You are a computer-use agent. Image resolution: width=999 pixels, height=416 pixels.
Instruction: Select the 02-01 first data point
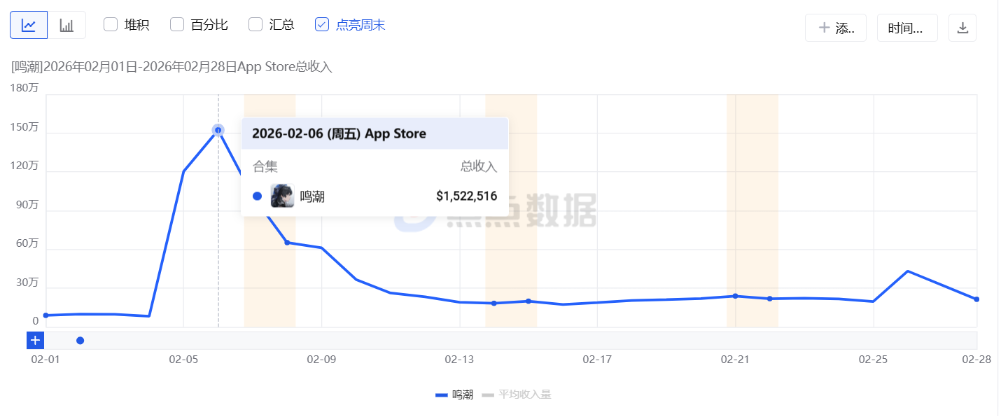click(x=45, y=315)
